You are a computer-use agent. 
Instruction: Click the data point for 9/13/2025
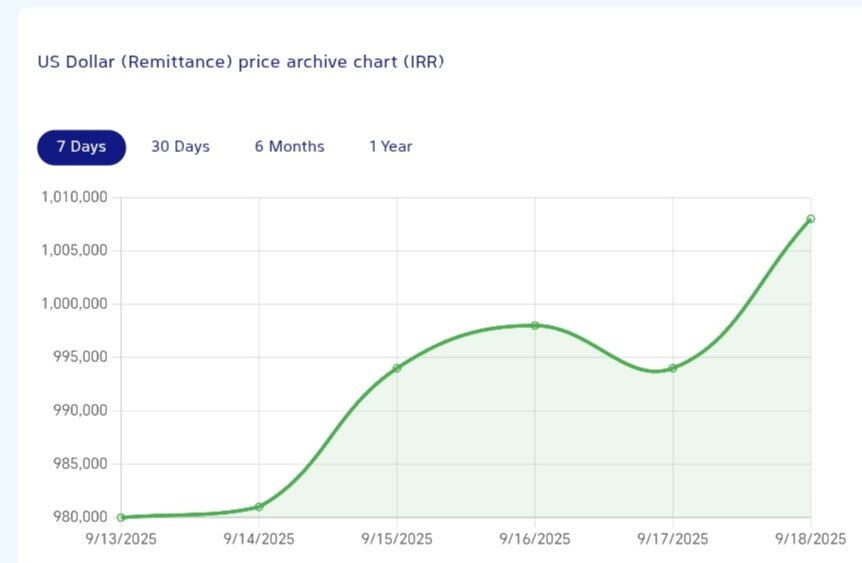coord(121,517)
